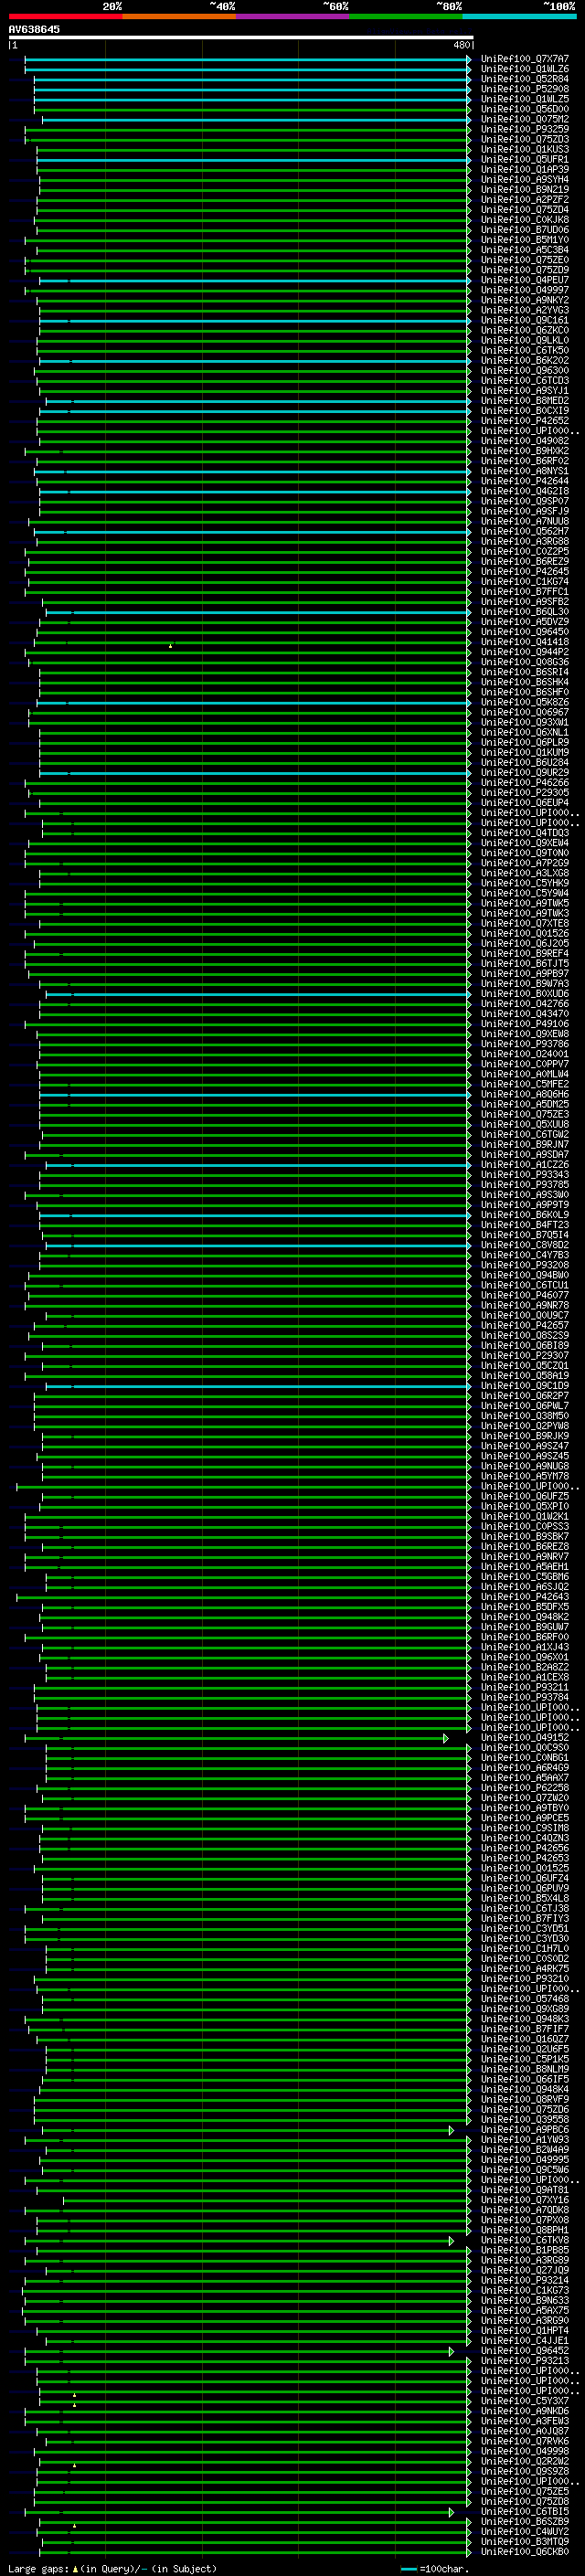Click the Large gaps legend text
585x2576 pixels.
tap(112, 2569)
